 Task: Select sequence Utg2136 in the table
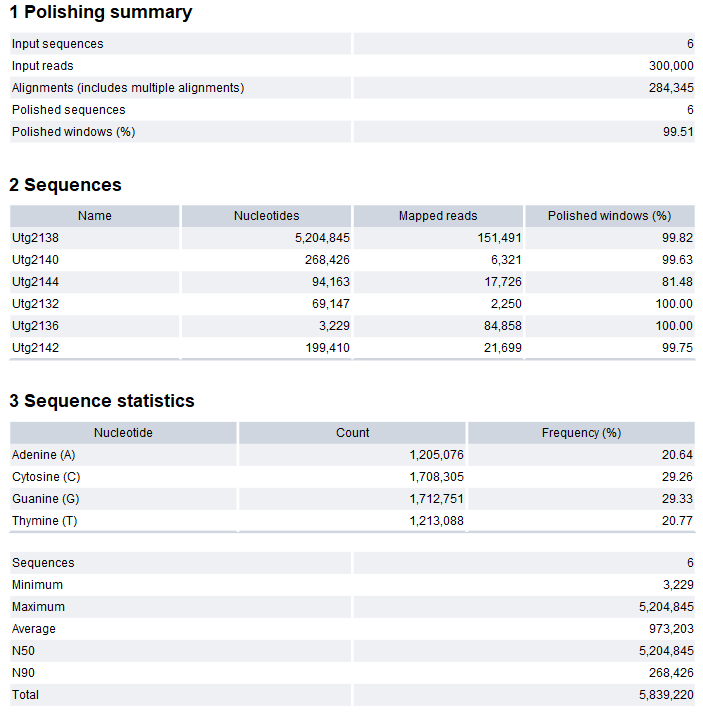(36, 326)
